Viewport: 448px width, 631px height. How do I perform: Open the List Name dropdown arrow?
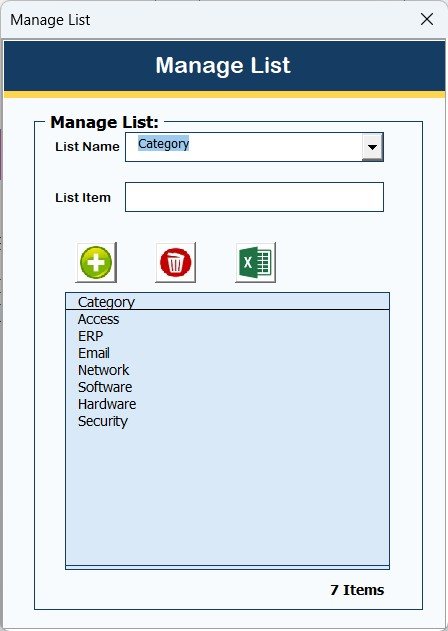[372, 147]
